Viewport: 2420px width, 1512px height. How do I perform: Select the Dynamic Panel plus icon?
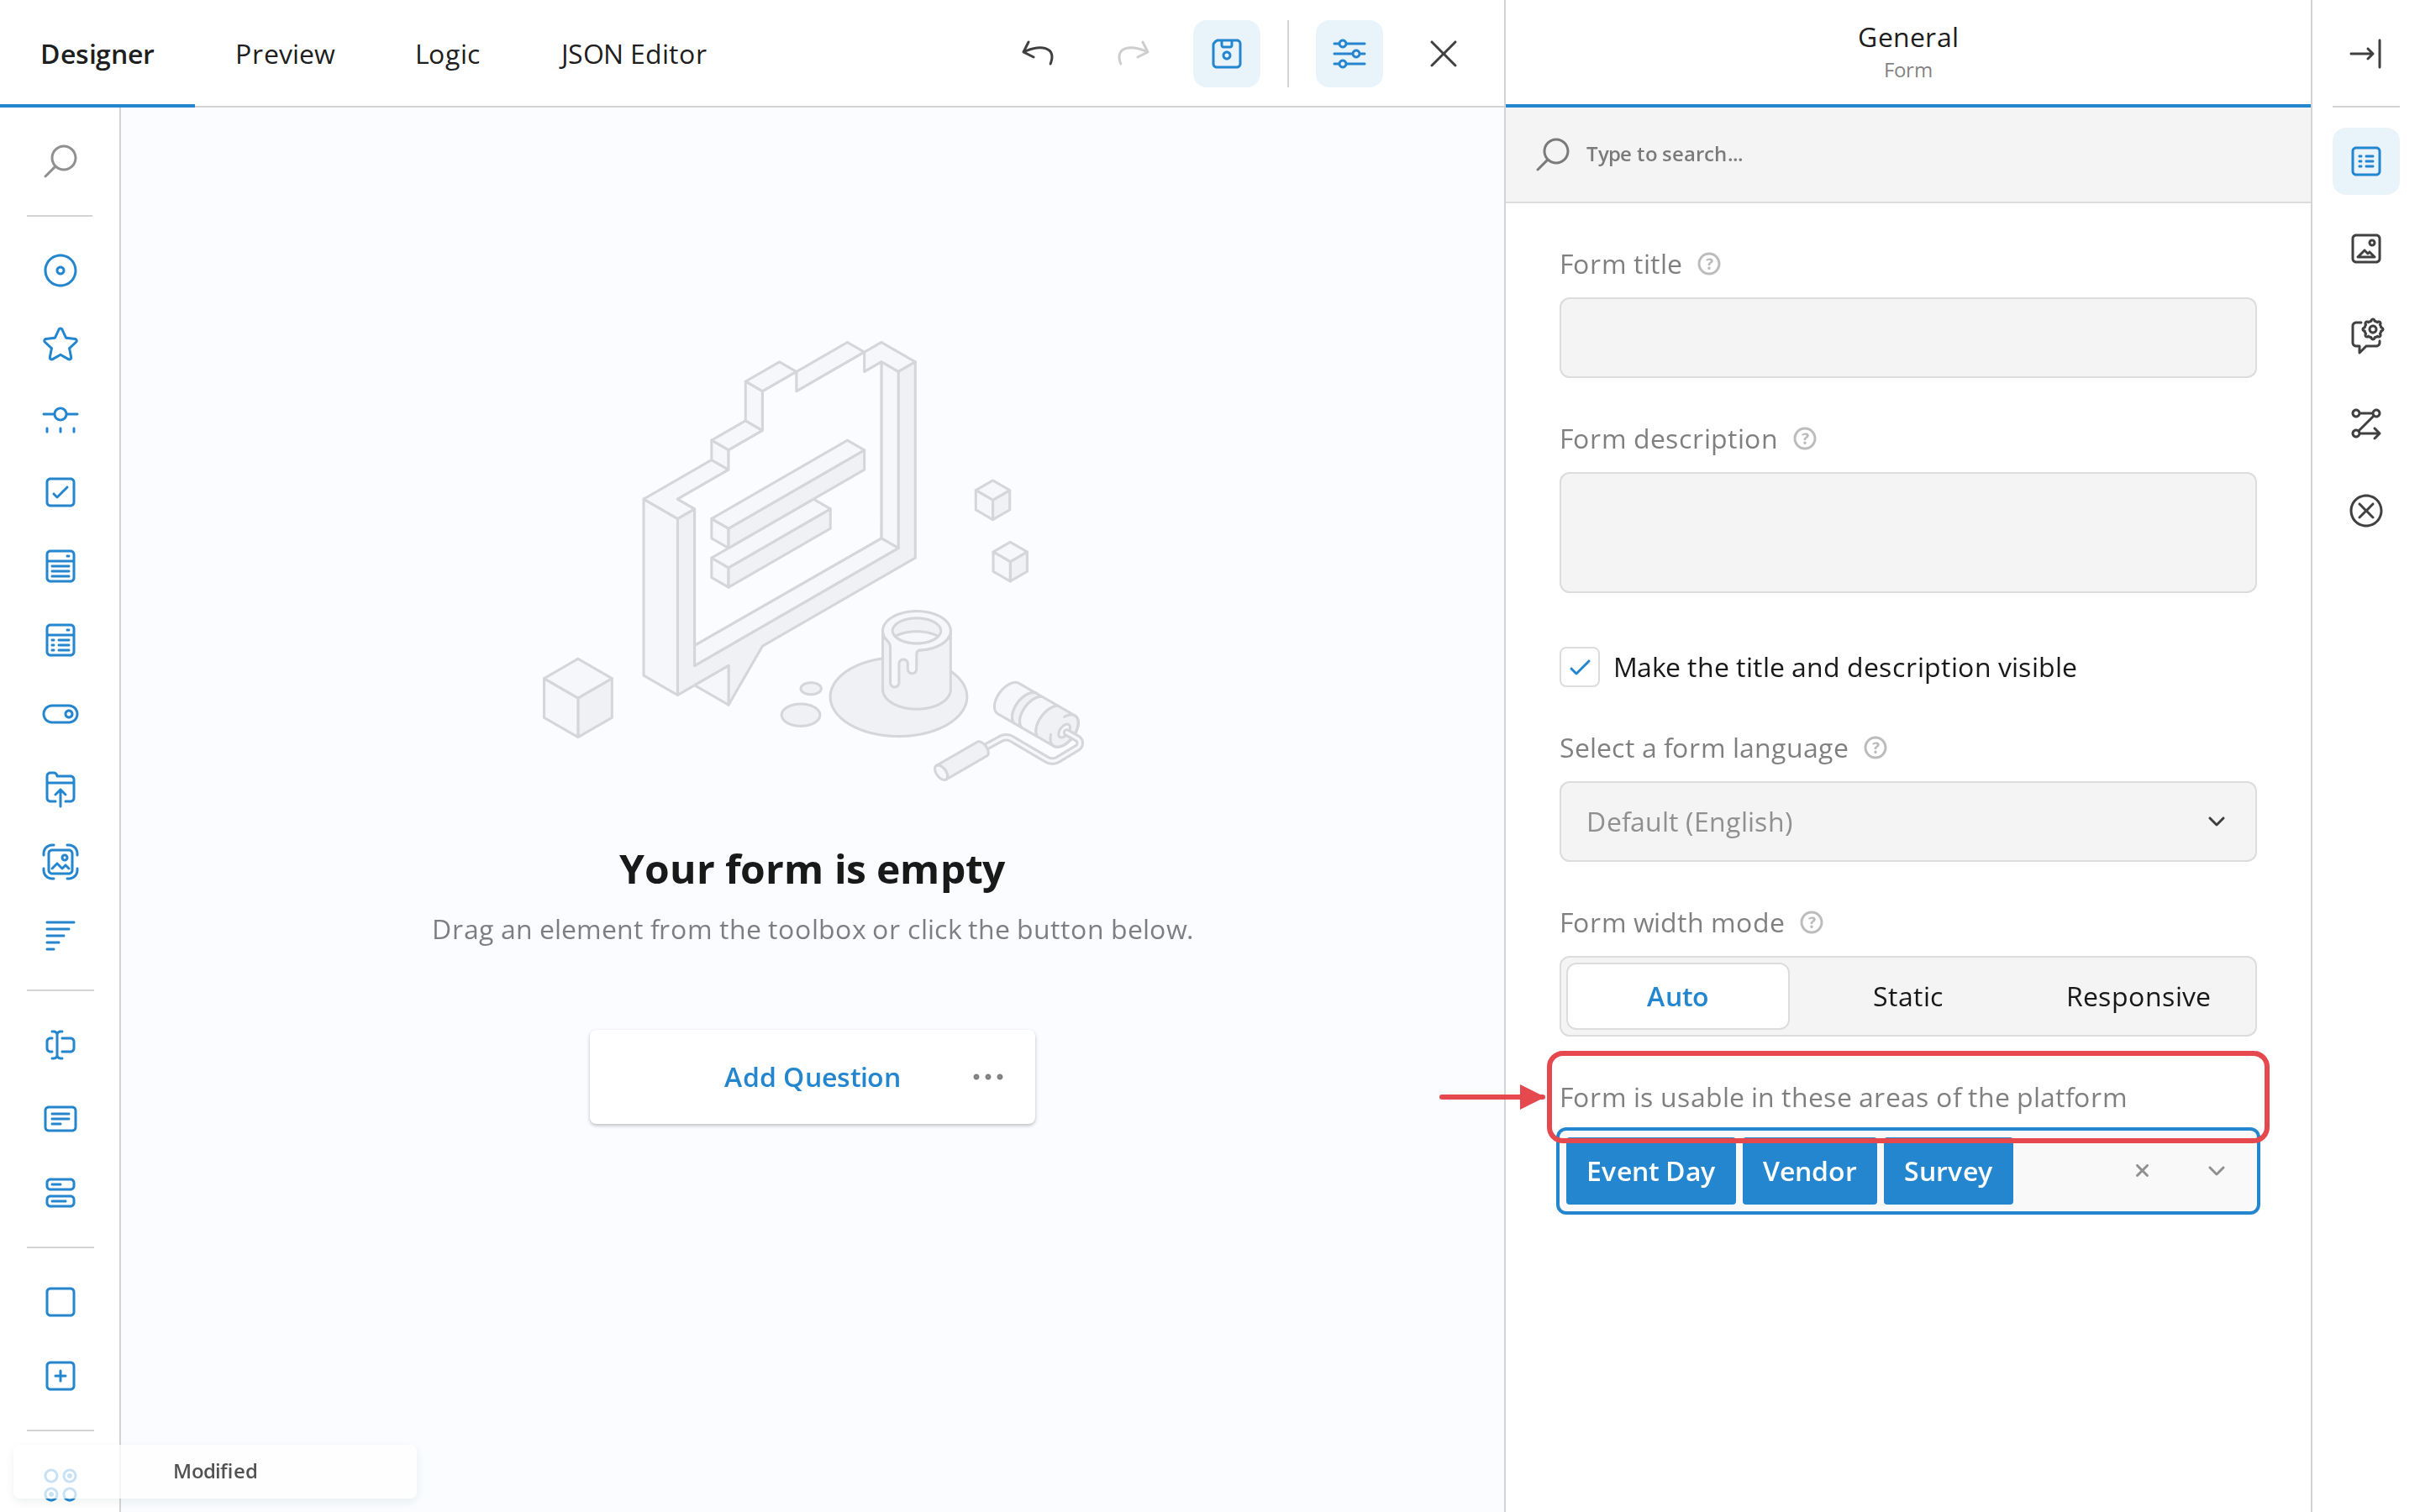pyautogui.click(x=60, y=1376)
